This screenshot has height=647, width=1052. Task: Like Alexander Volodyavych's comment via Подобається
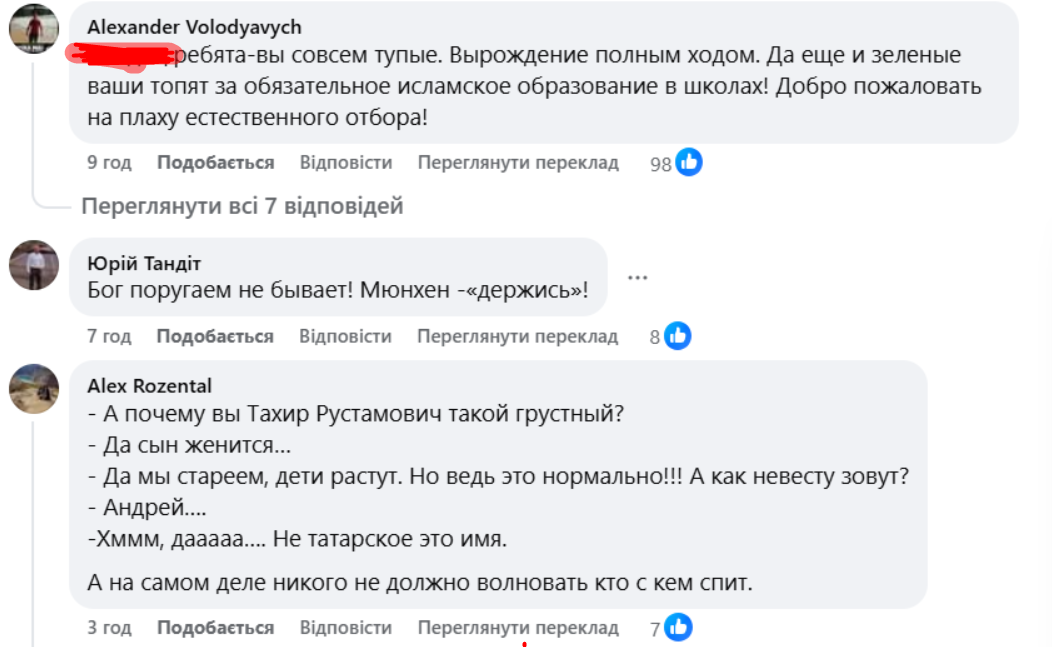click(x=215, y=163)
